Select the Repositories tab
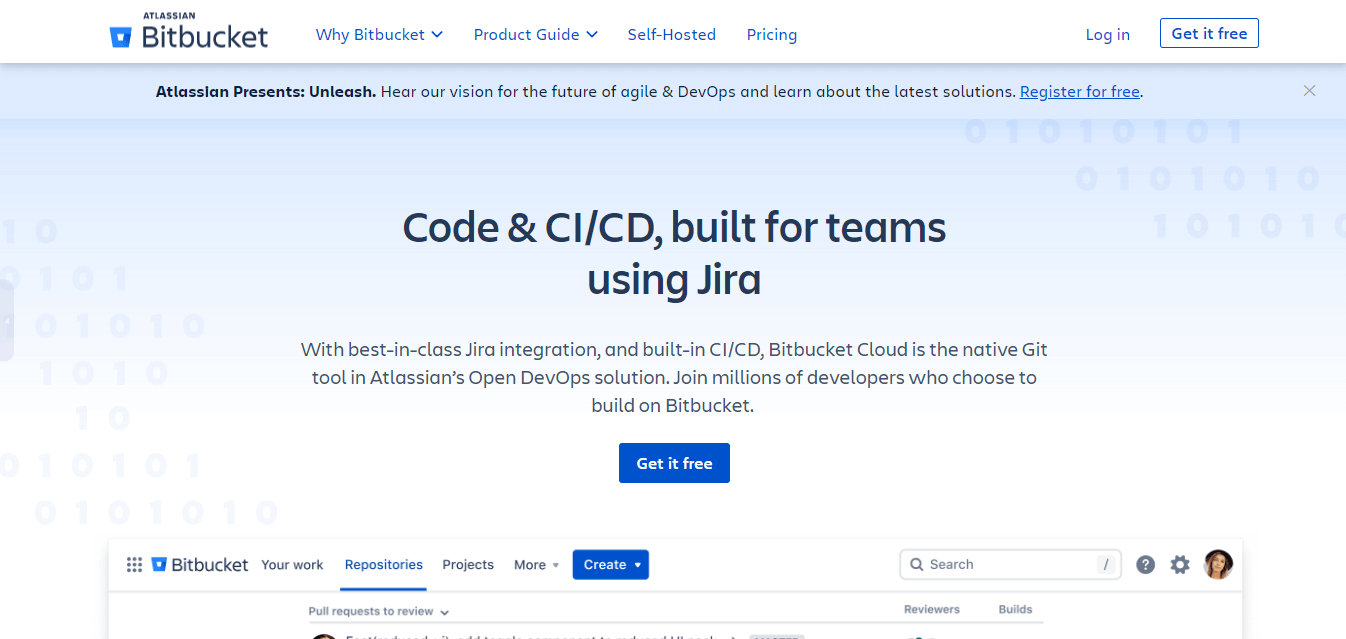Screen dimensions: 1346x639 pyautogui.click(x=384, y=565)
